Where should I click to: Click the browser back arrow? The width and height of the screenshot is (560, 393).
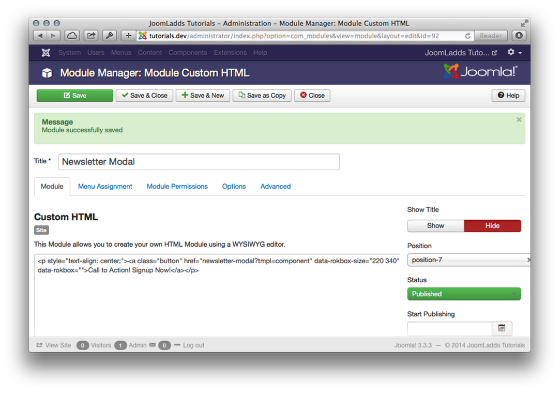click(x=40, y=36)
